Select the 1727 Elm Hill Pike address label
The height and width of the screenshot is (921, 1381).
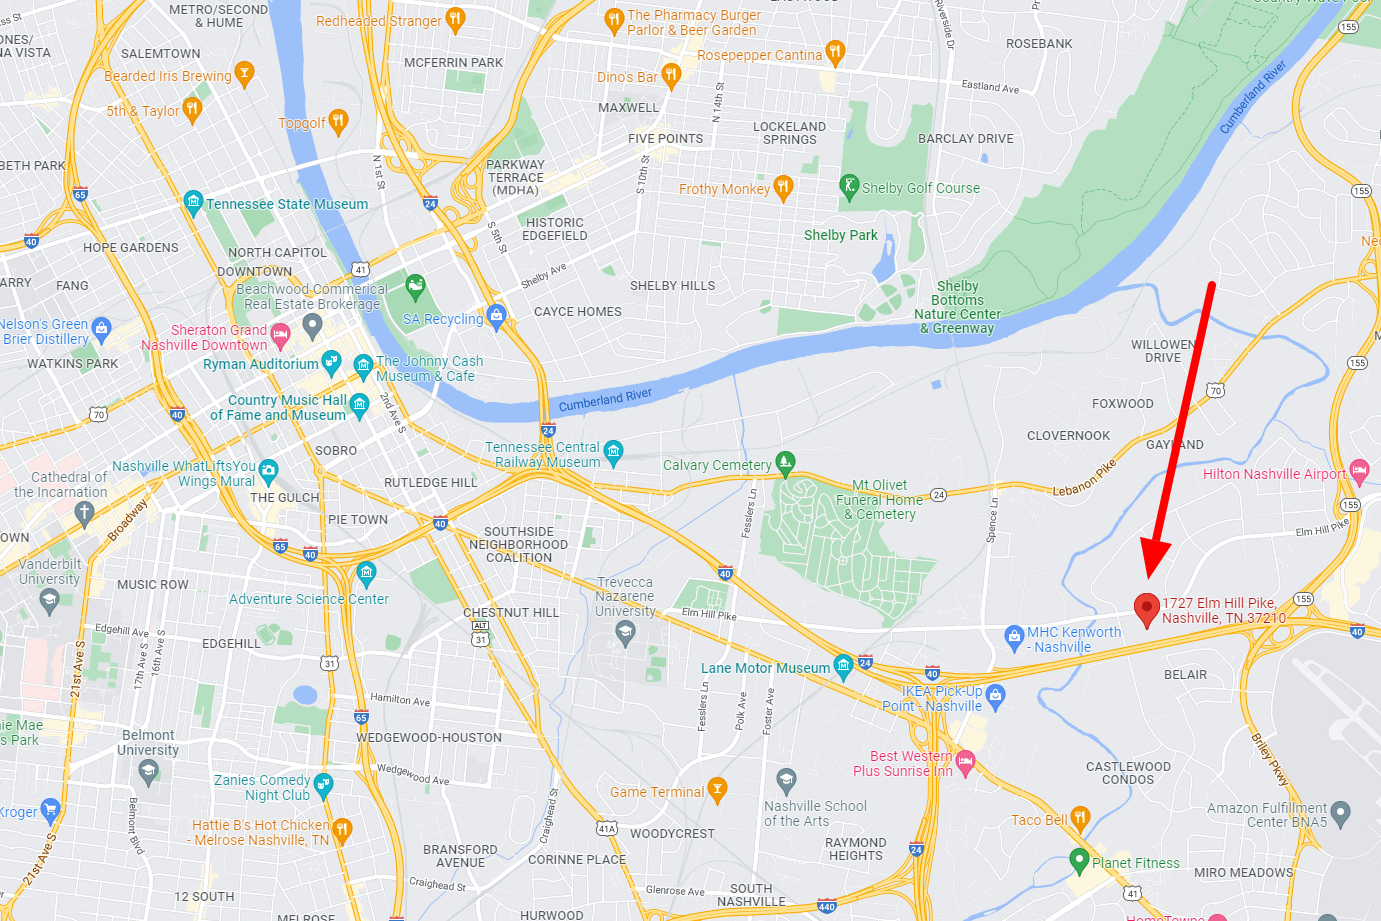(1224, 610)
